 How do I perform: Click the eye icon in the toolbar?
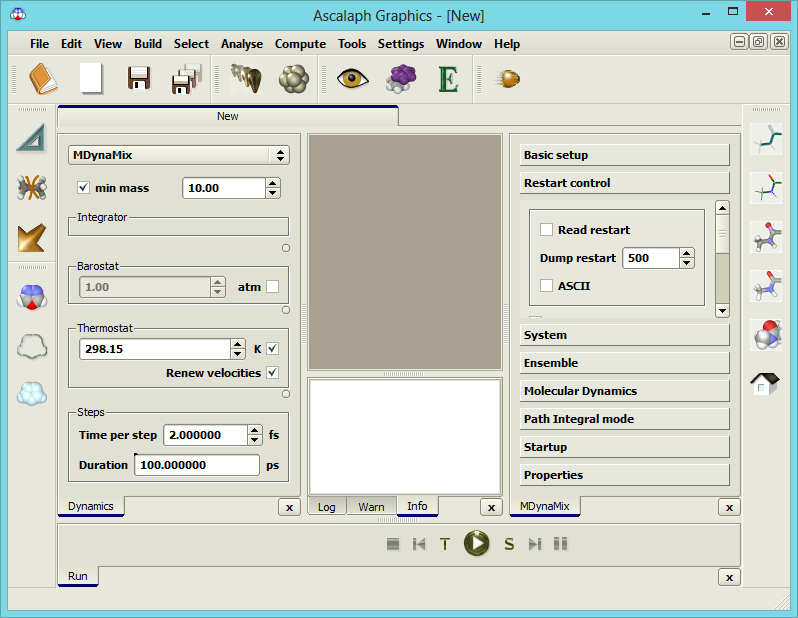click(x=352, y=78)
